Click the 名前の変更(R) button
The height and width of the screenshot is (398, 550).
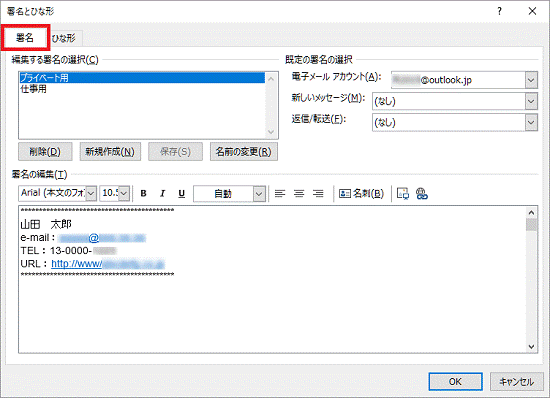tap(244, 151)
